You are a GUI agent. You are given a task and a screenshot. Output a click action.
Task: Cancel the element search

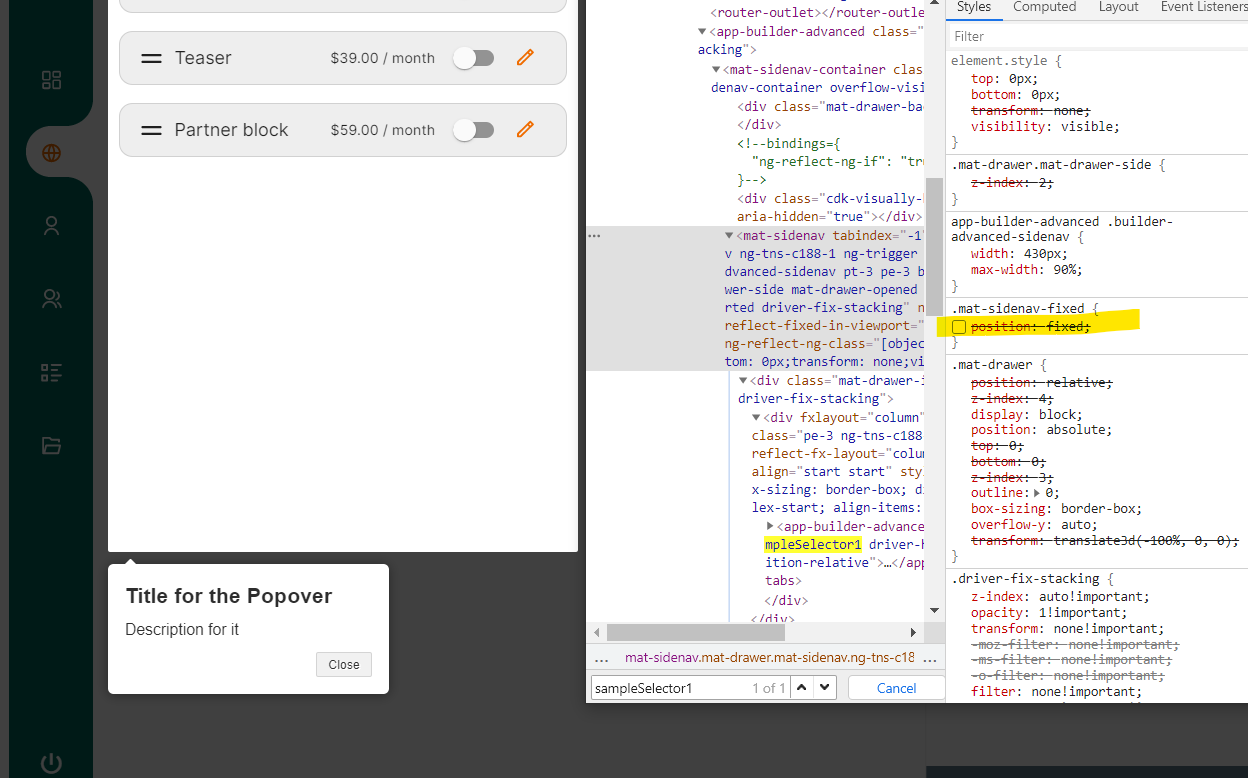[x=897, y=687]
